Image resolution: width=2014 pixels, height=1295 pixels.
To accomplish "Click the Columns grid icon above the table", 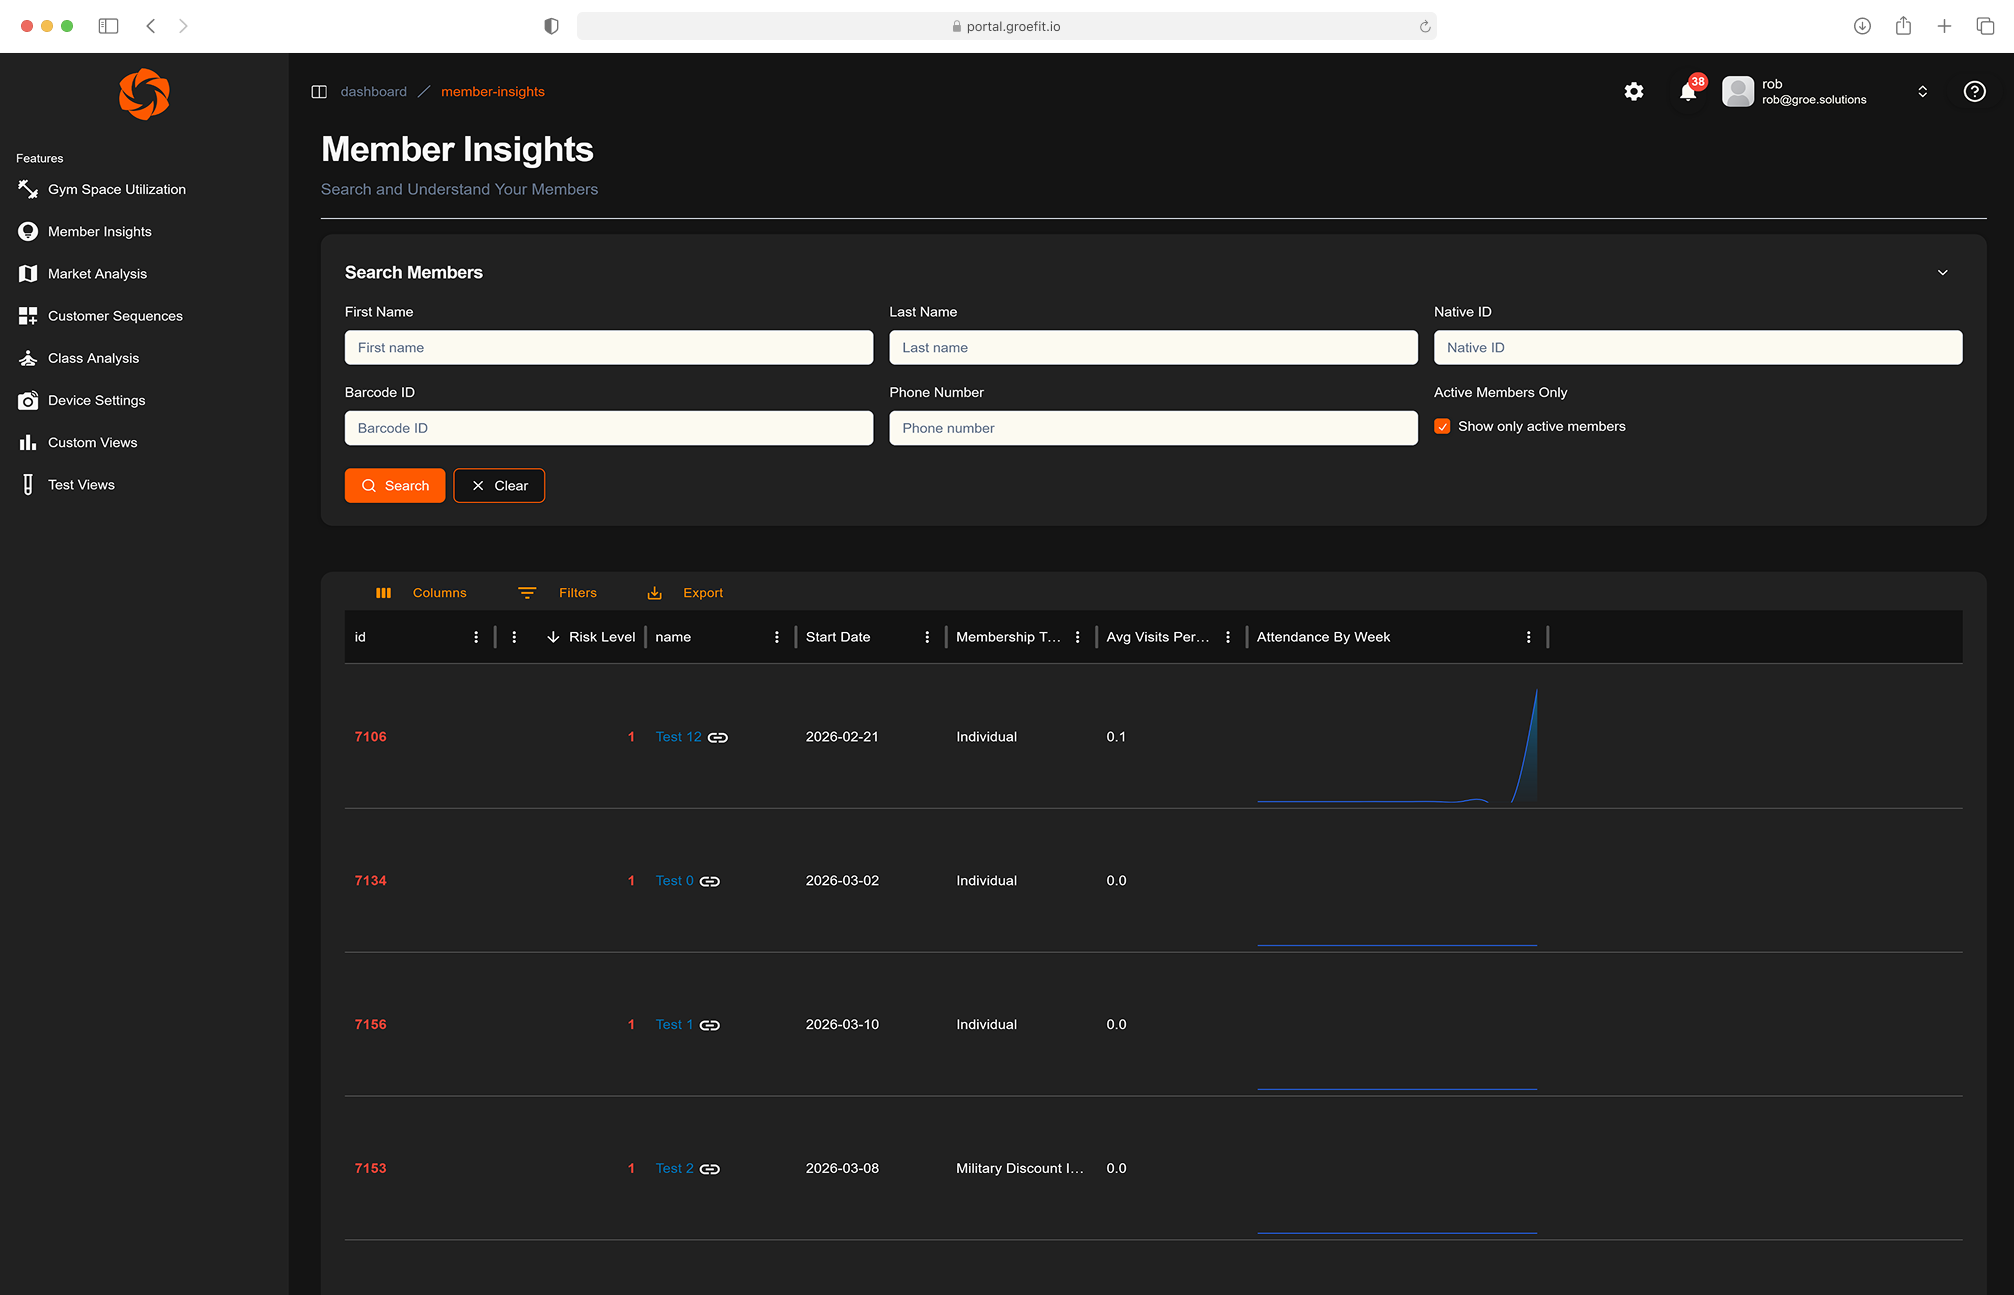I will (x=384, y=592).
